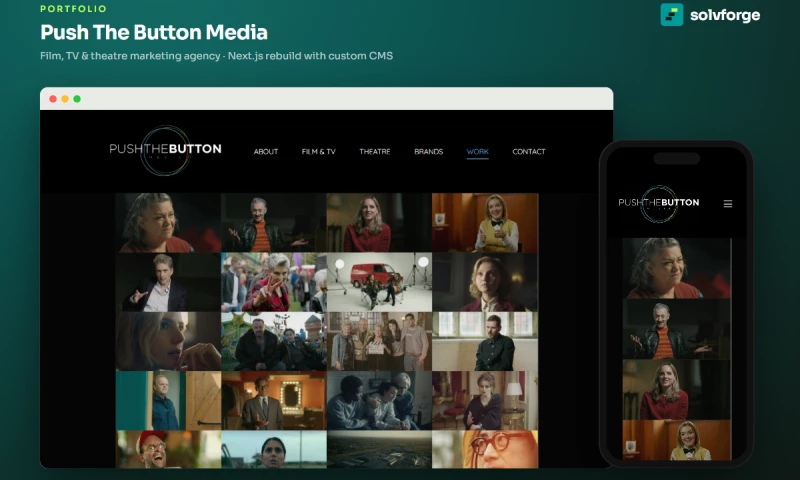Open thumbnail of man by wooden stable door

(x=168, y=400)
